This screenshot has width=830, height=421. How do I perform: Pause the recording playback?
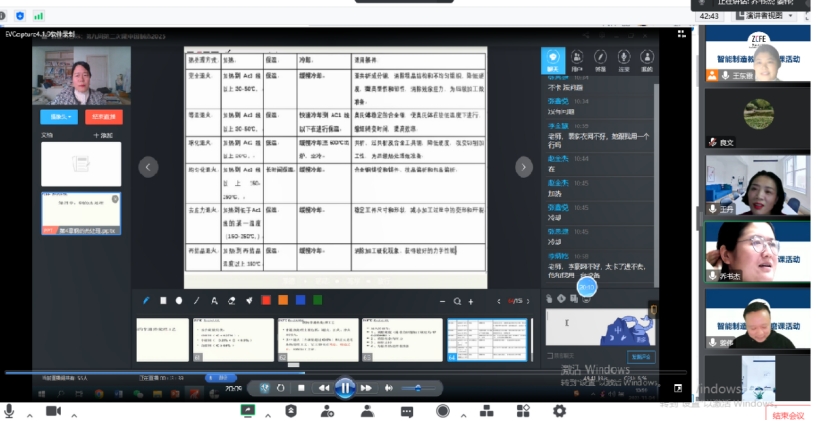pos(345,388)
